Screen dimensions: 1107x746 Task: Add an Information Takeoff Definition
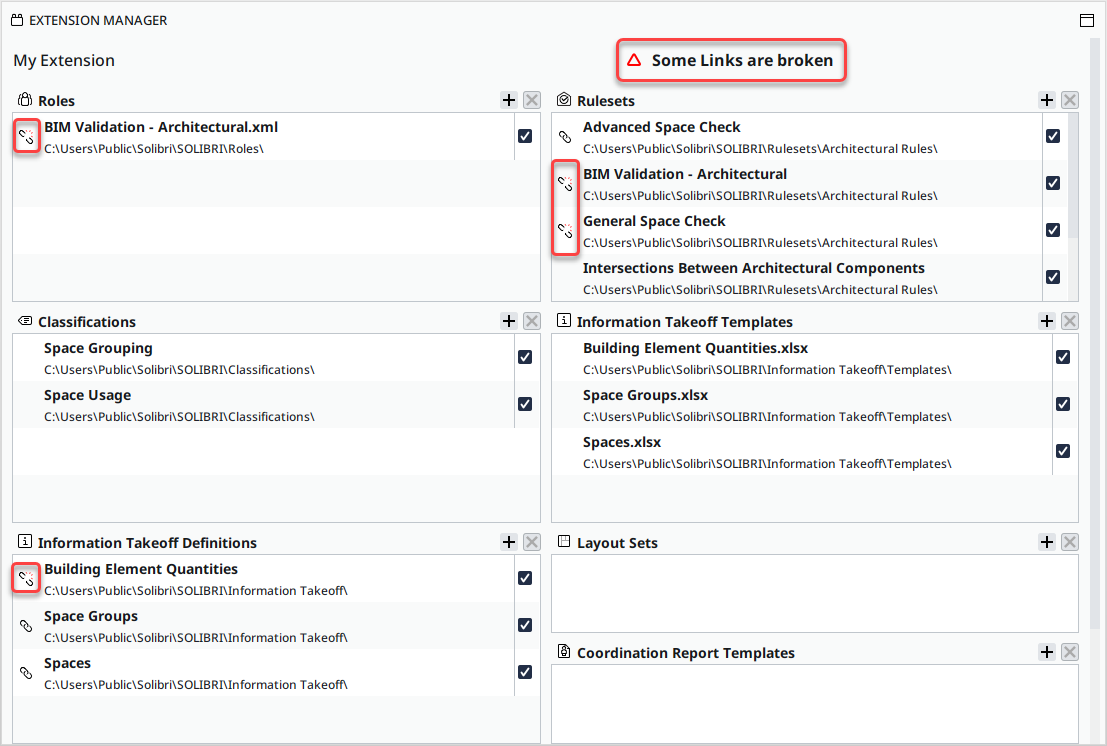tap(508, 542)
